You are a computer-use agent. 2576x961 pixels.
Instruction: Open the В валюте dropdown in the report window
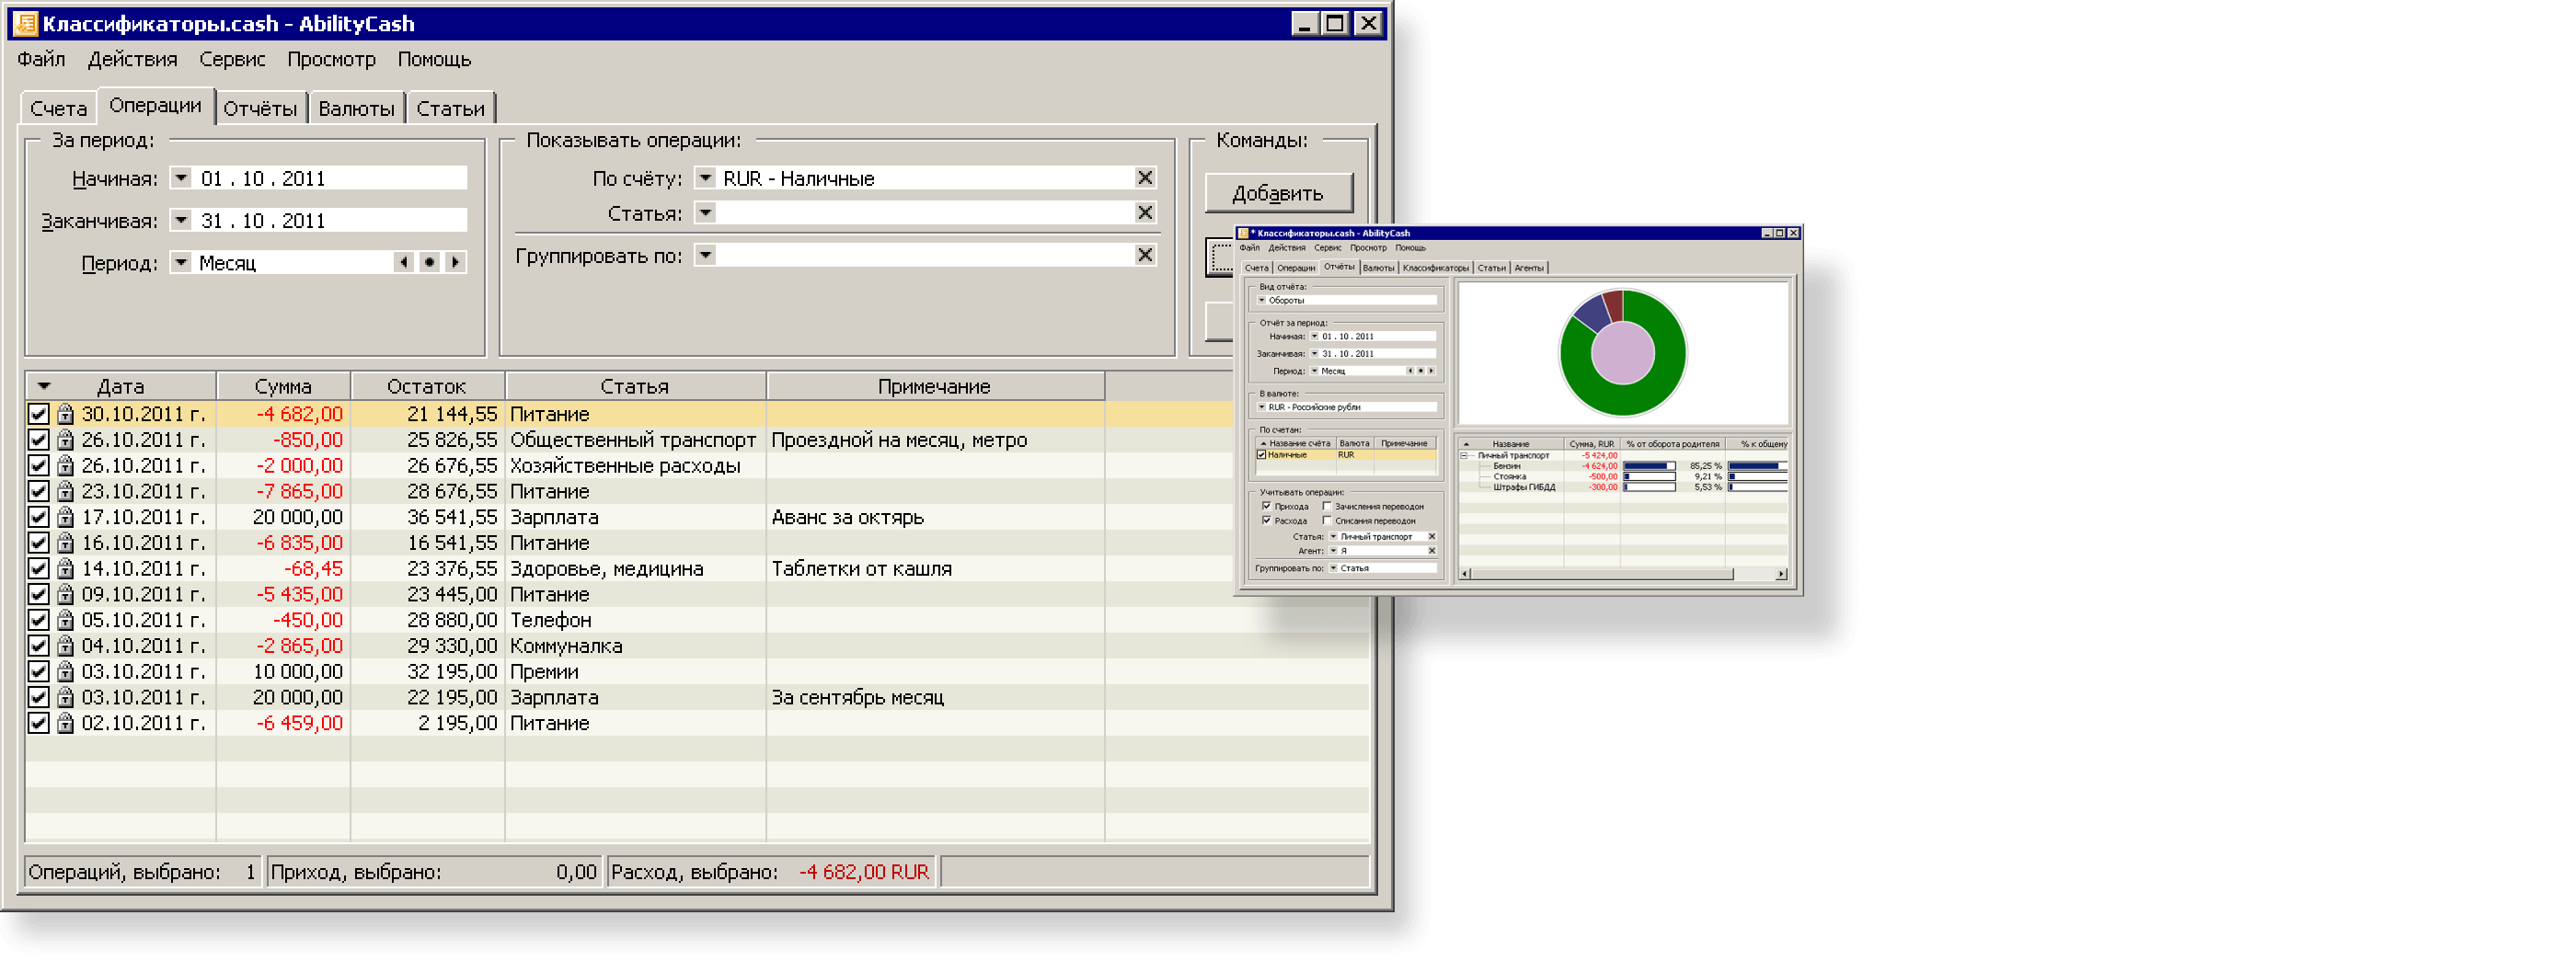point(1261,407)
